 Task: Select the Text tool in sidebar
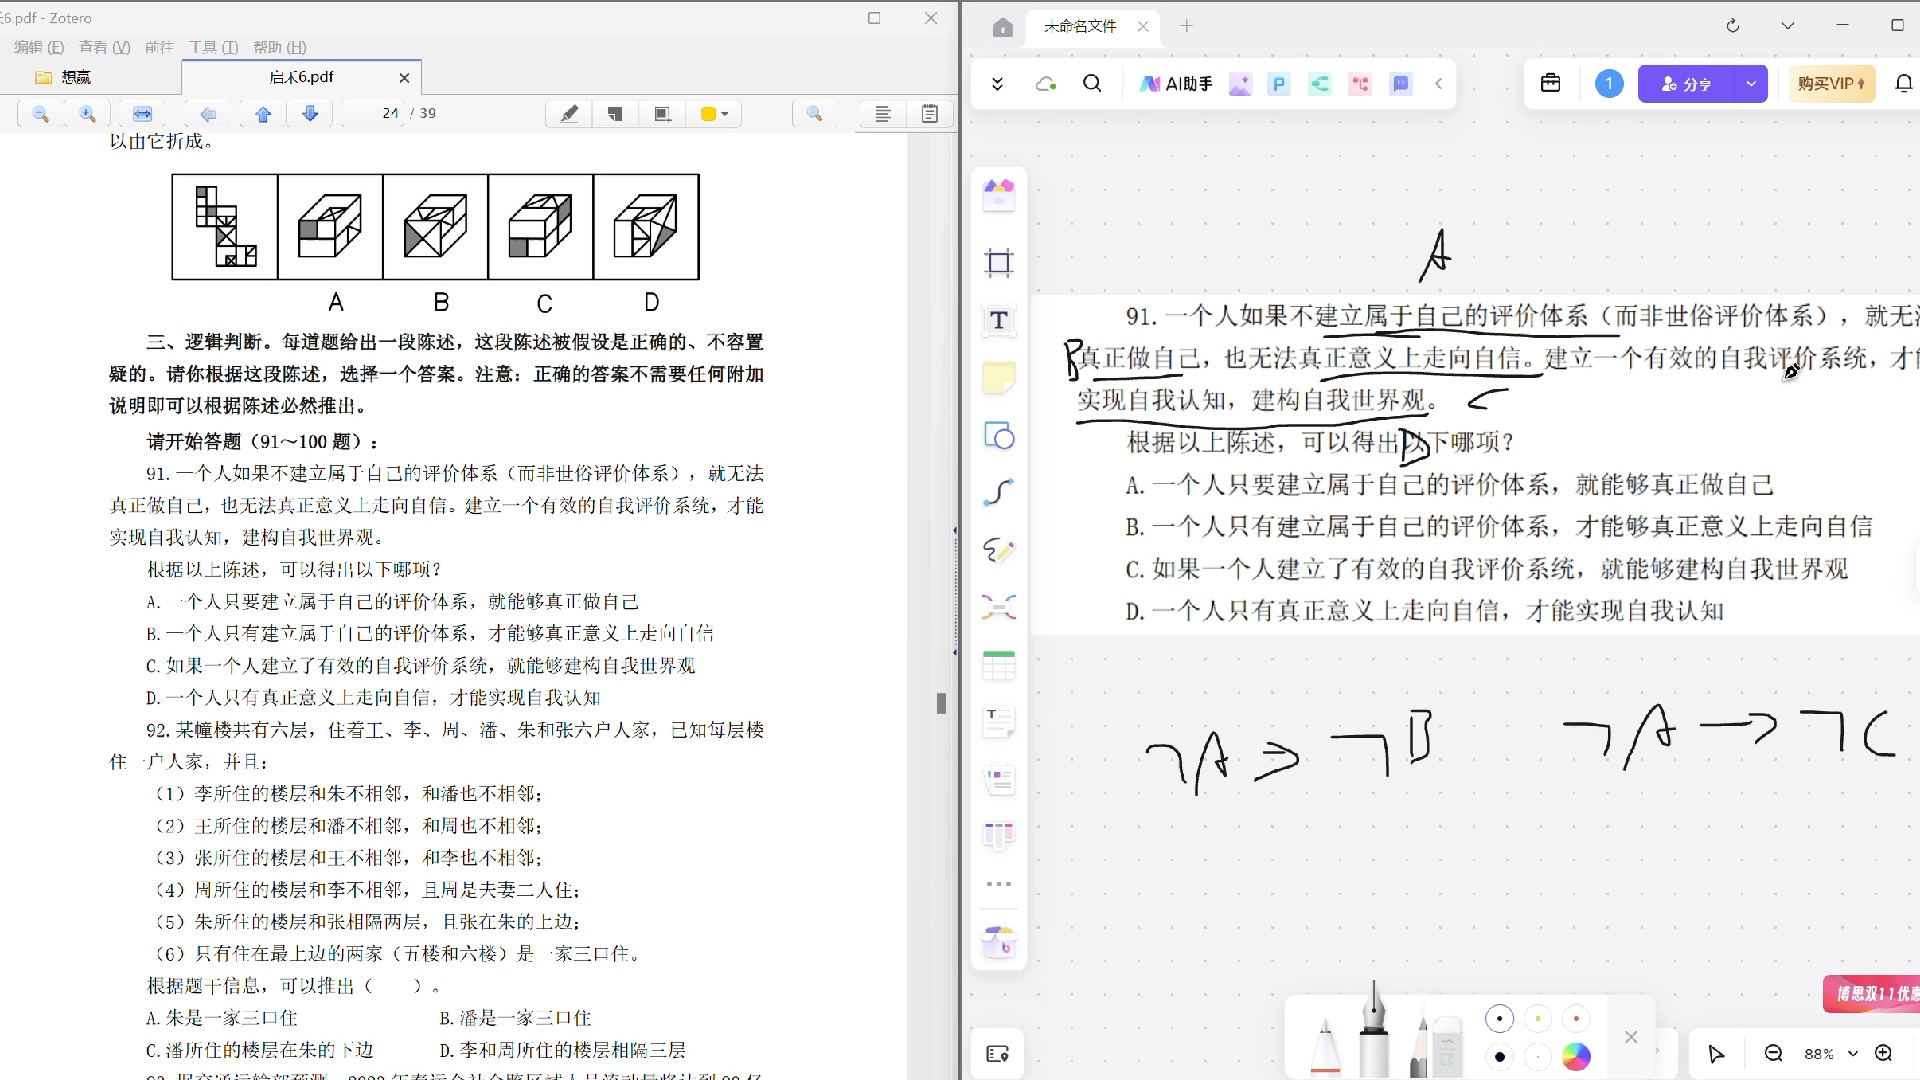coord(999,320)
